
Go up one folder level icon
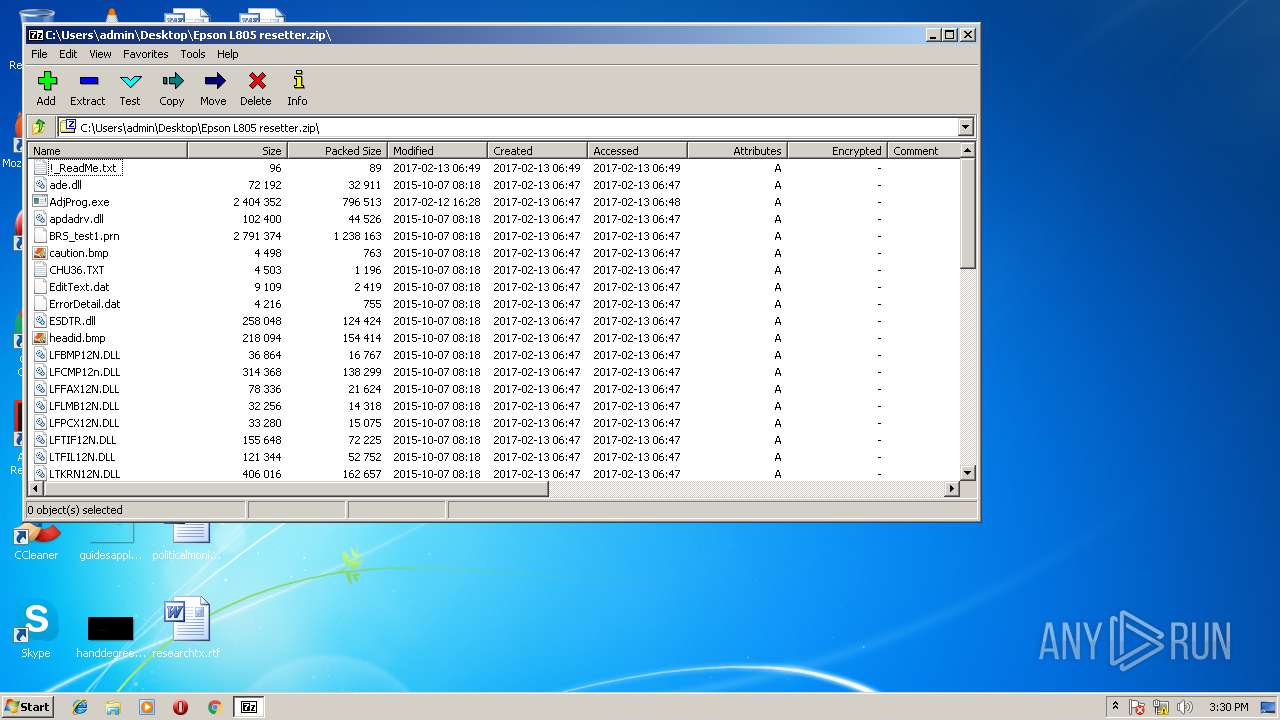[39, 127]
